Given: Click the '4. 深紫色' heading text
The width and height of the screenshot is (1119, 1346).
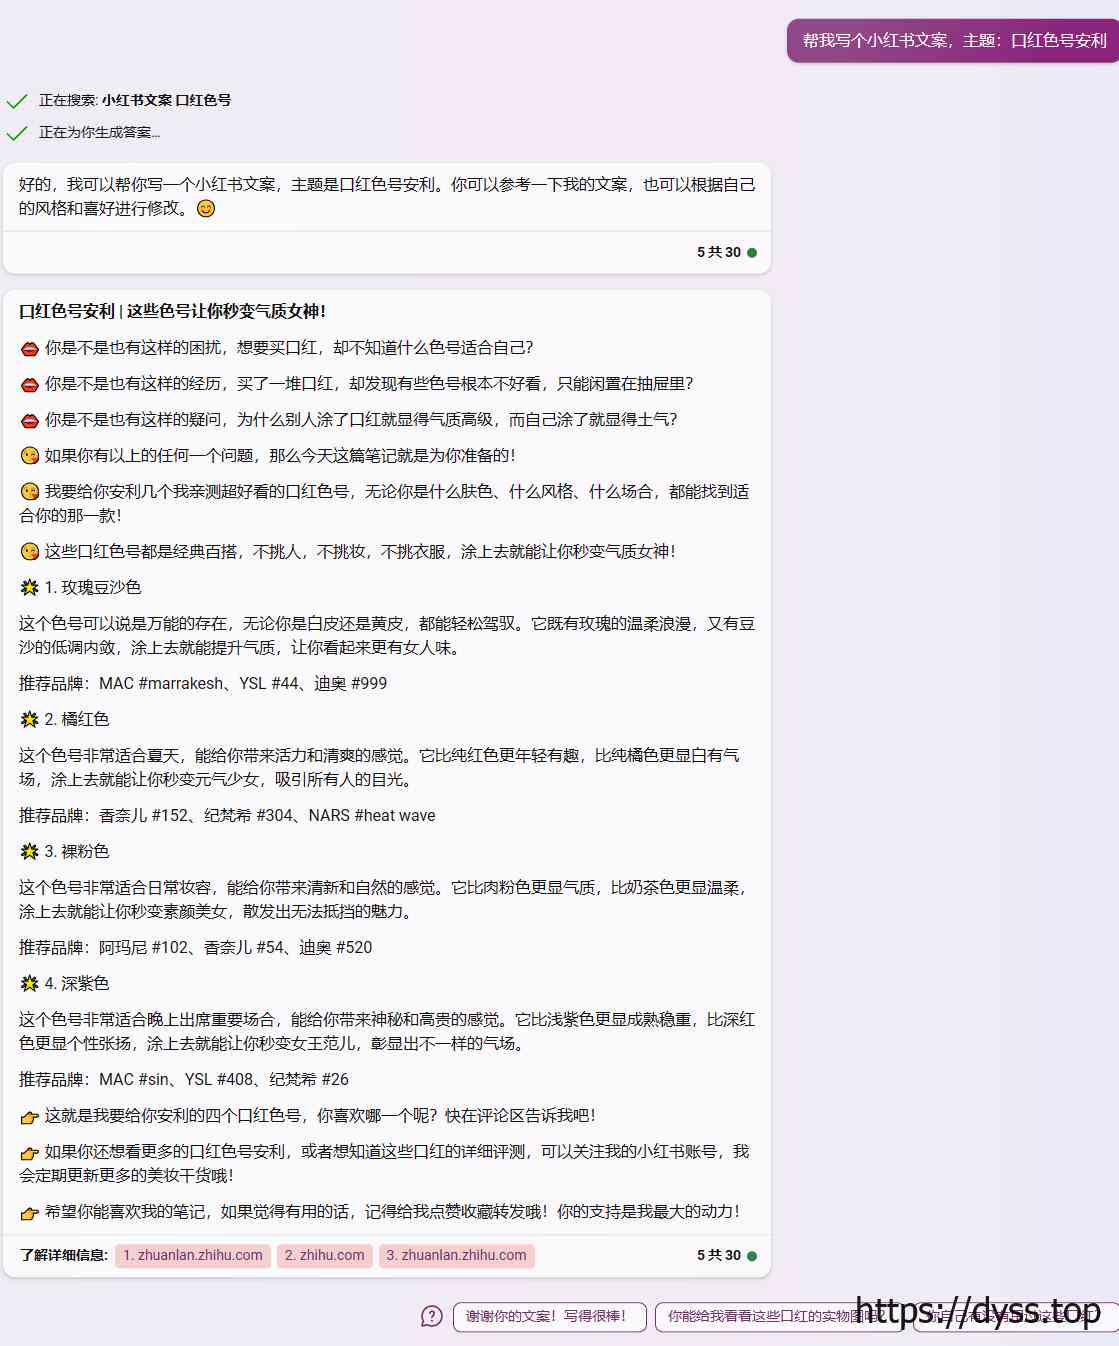Looking at the screenshot, I should tap(77, 983).
